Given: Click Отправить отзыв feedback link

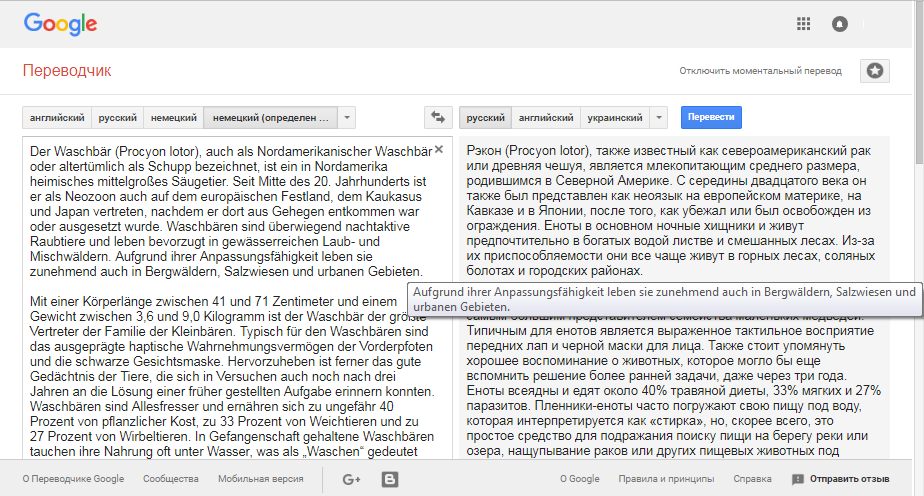Looking at the screenshot, I should [x=849, y=479].
